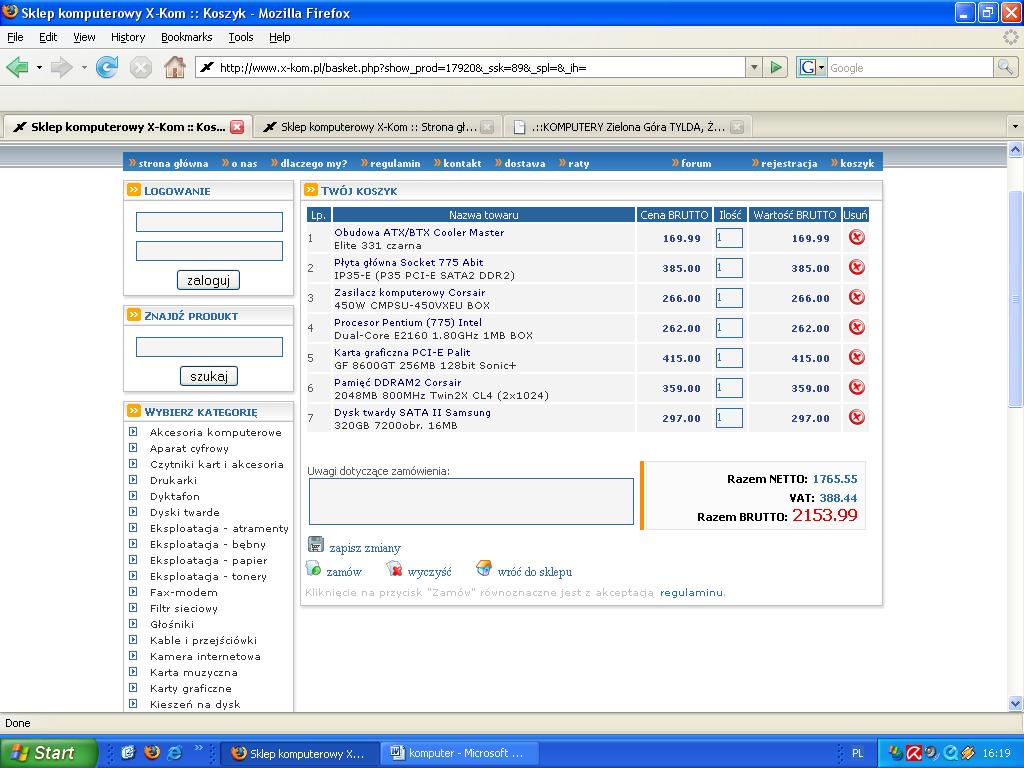1024x768 pixels.
Task: Click the first Logowanie input field
Action: pyautogui.click(x=209, y=221)
